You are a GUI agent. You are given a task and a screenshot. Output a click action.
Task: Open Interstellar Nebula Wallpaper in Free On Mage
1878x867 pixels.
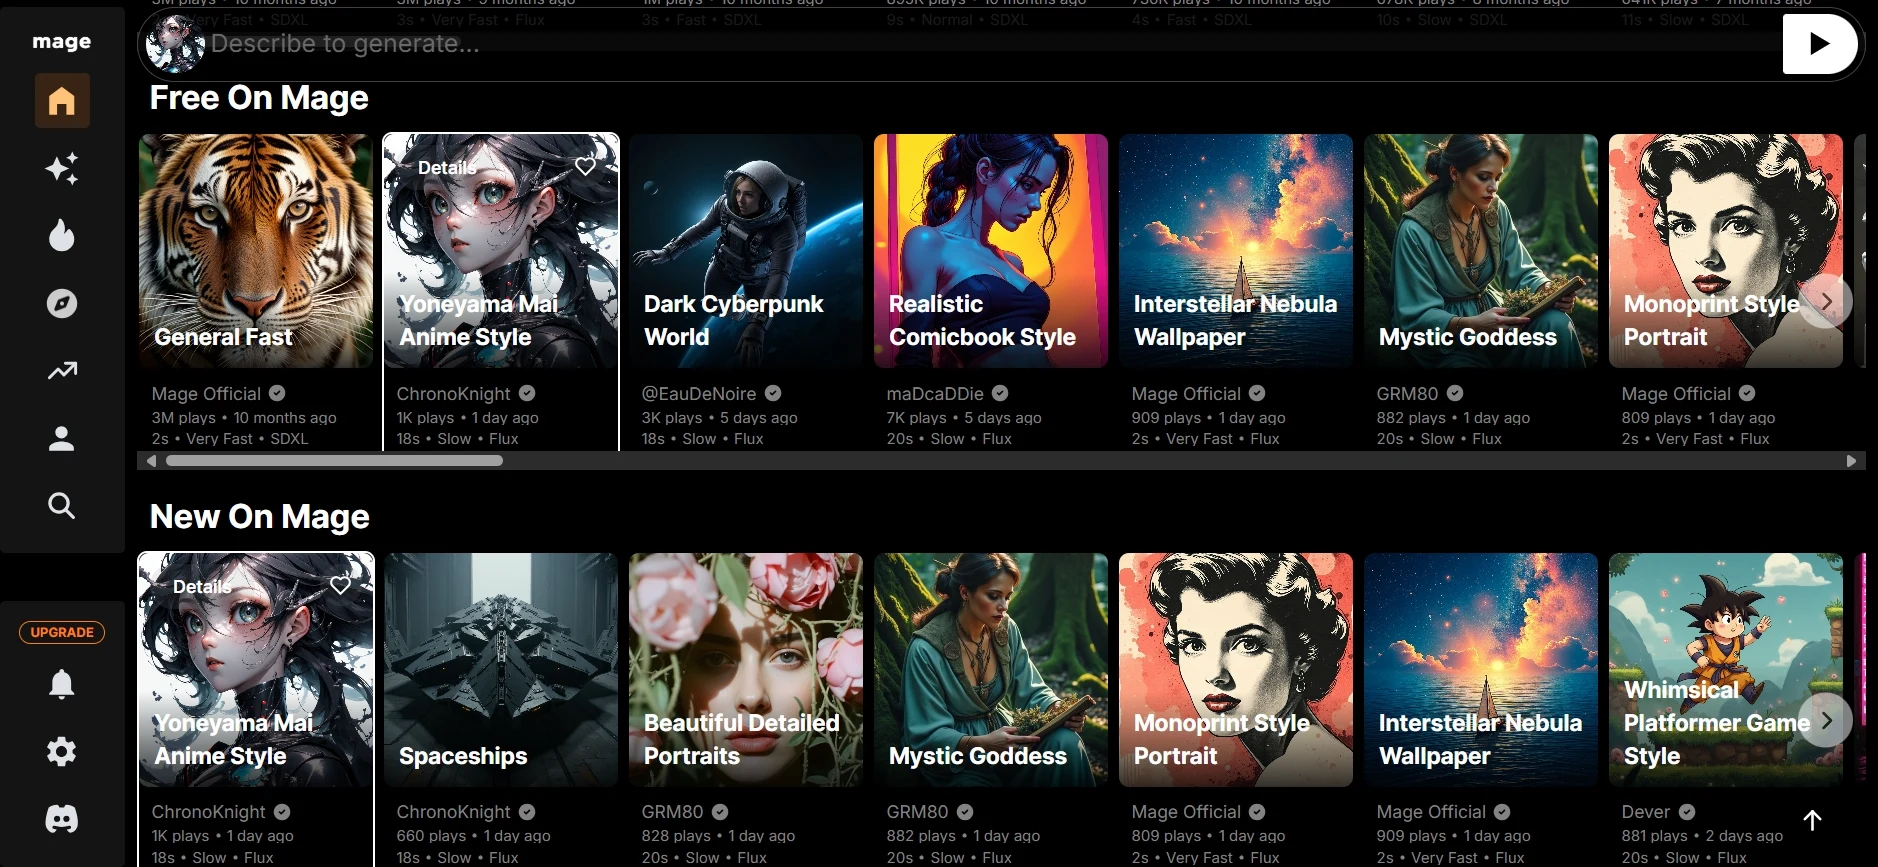[x=1236, y=251]
